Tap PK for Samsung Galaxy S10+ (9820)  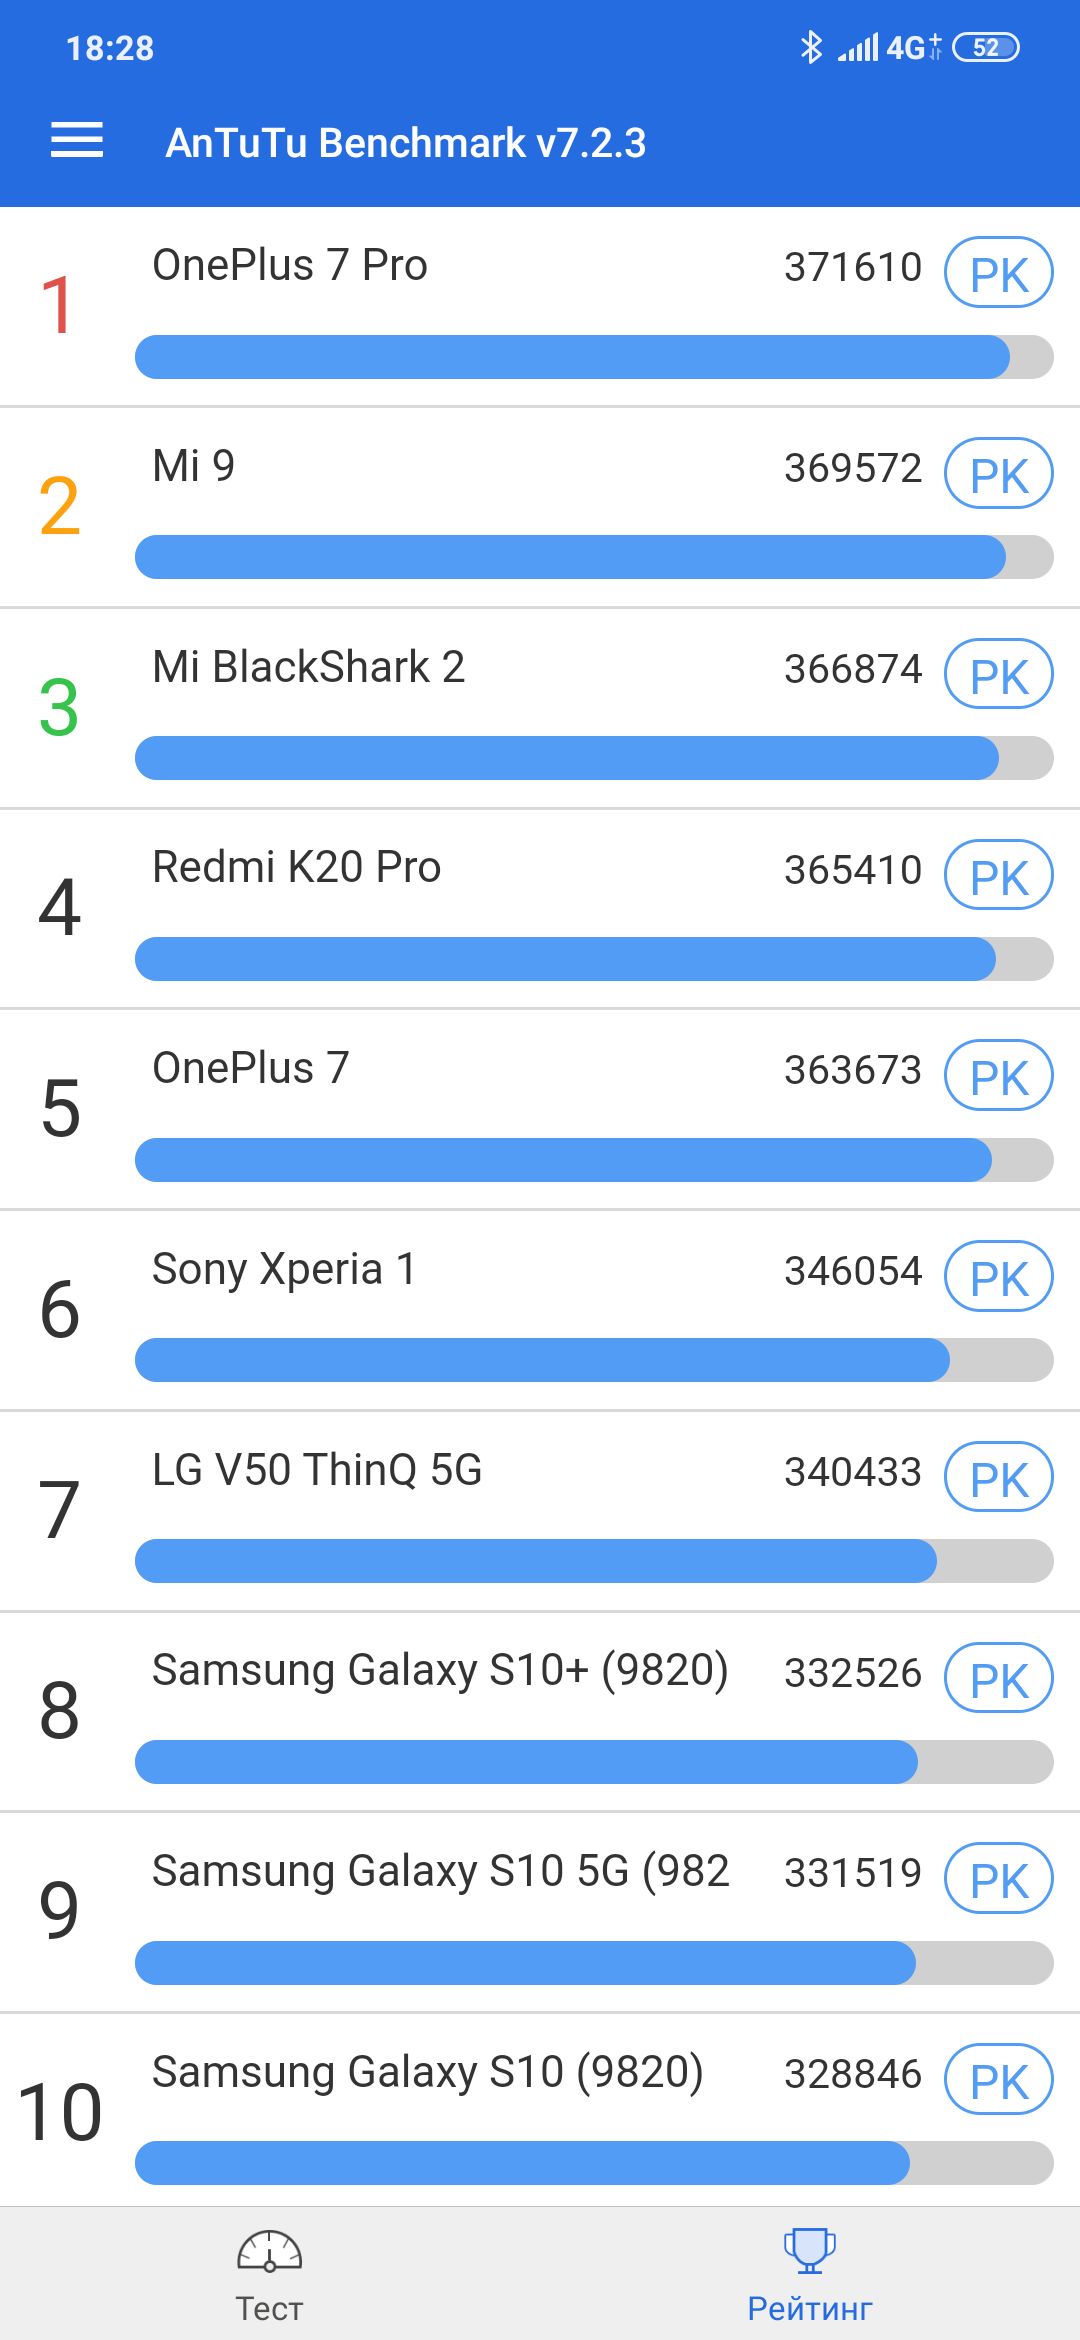(x=999, y=1679)
